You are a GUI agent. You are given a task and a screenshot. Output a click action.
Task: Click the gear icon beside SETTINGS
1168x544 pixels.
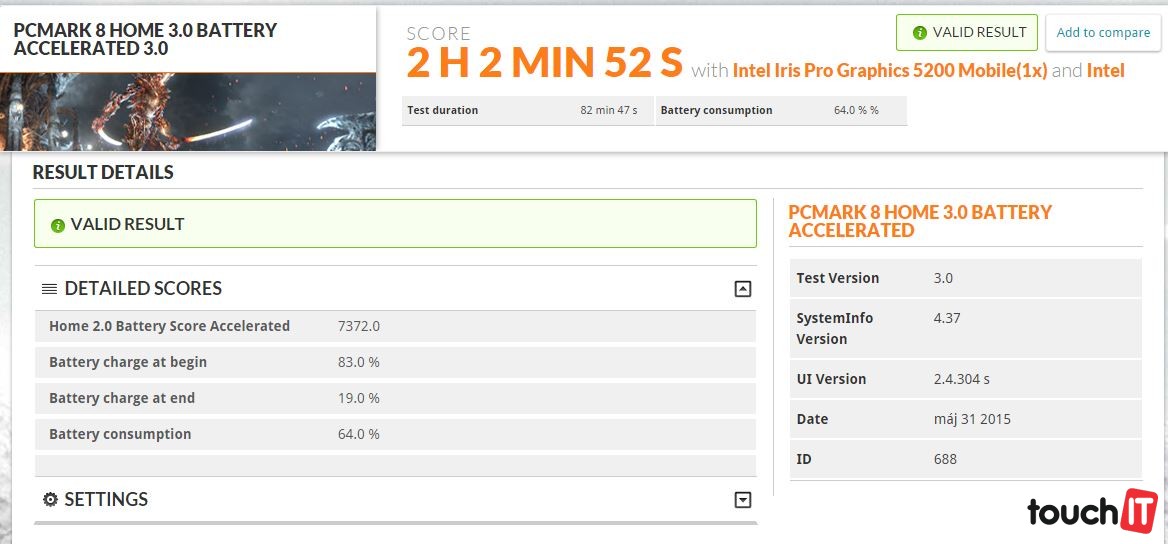click(50, 500)
